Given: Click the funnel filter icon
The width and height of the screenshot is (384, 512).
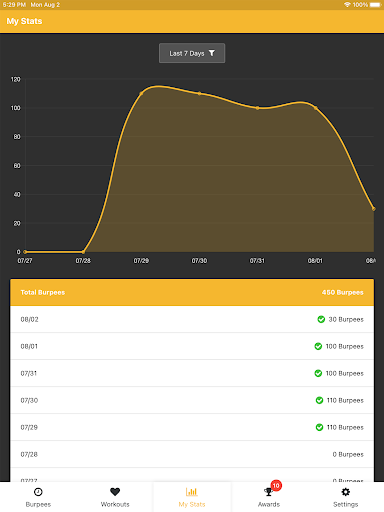Looking at the screenshot, I should click(212, 53).
